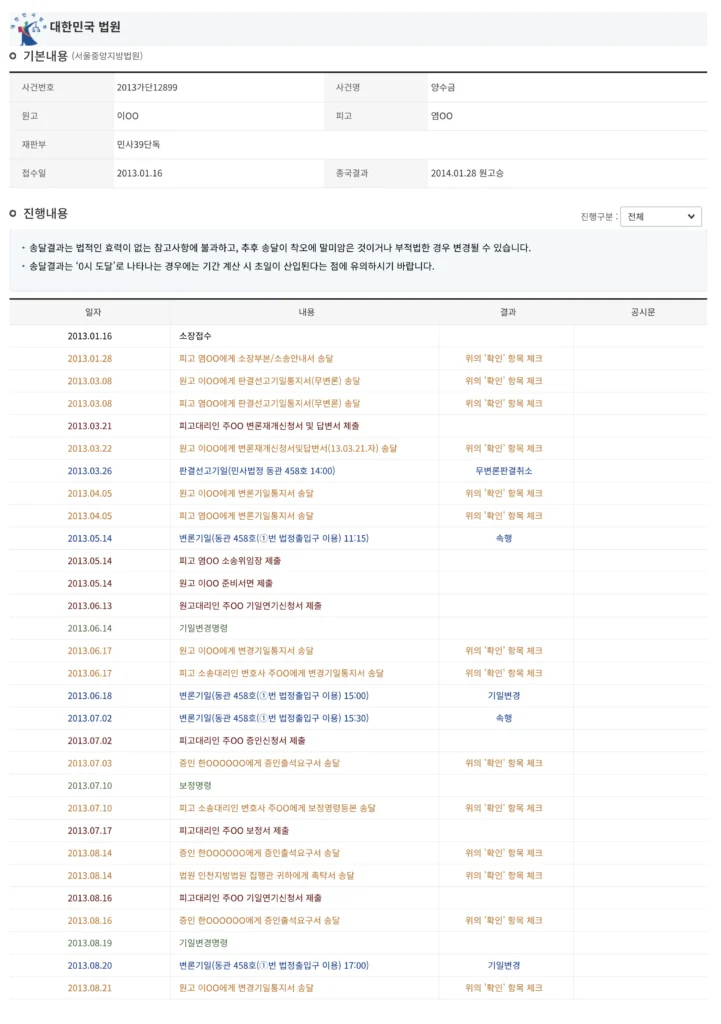Select 원고 이OO 준비서면 제출
Image resolution: width=721 pixels, height=1024 pixels.
click(x=226, y=583)
